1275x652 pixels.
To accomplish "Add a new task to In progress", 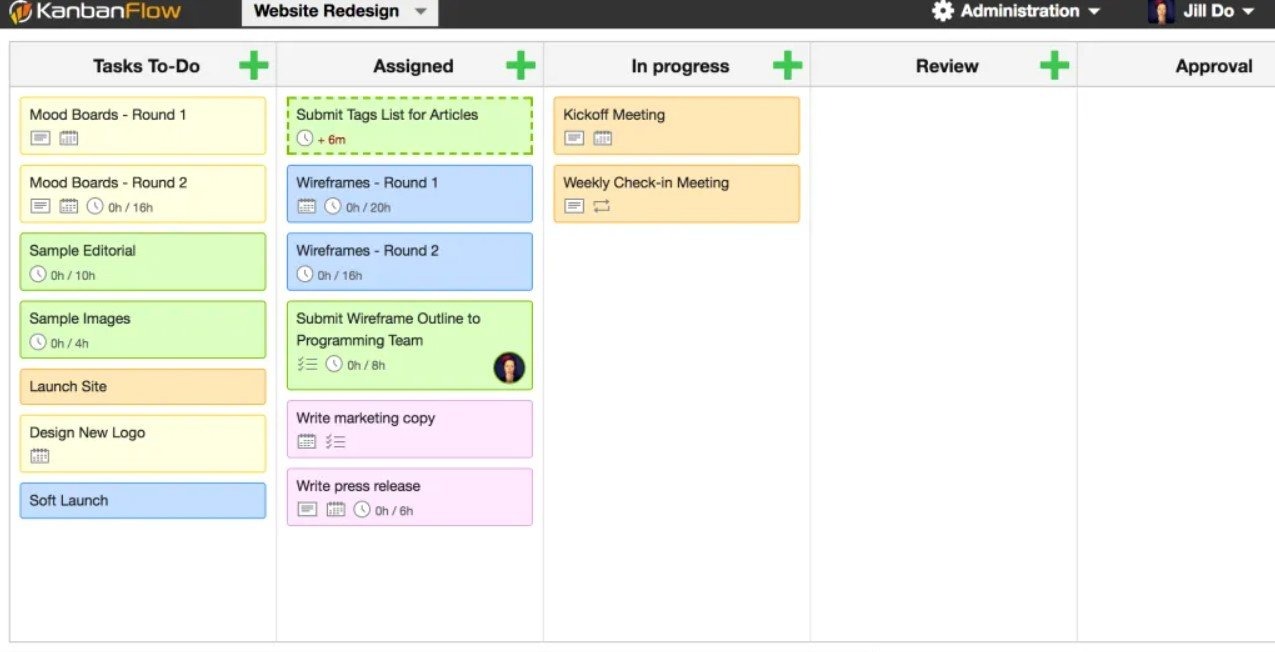I will tap(788, 66).
